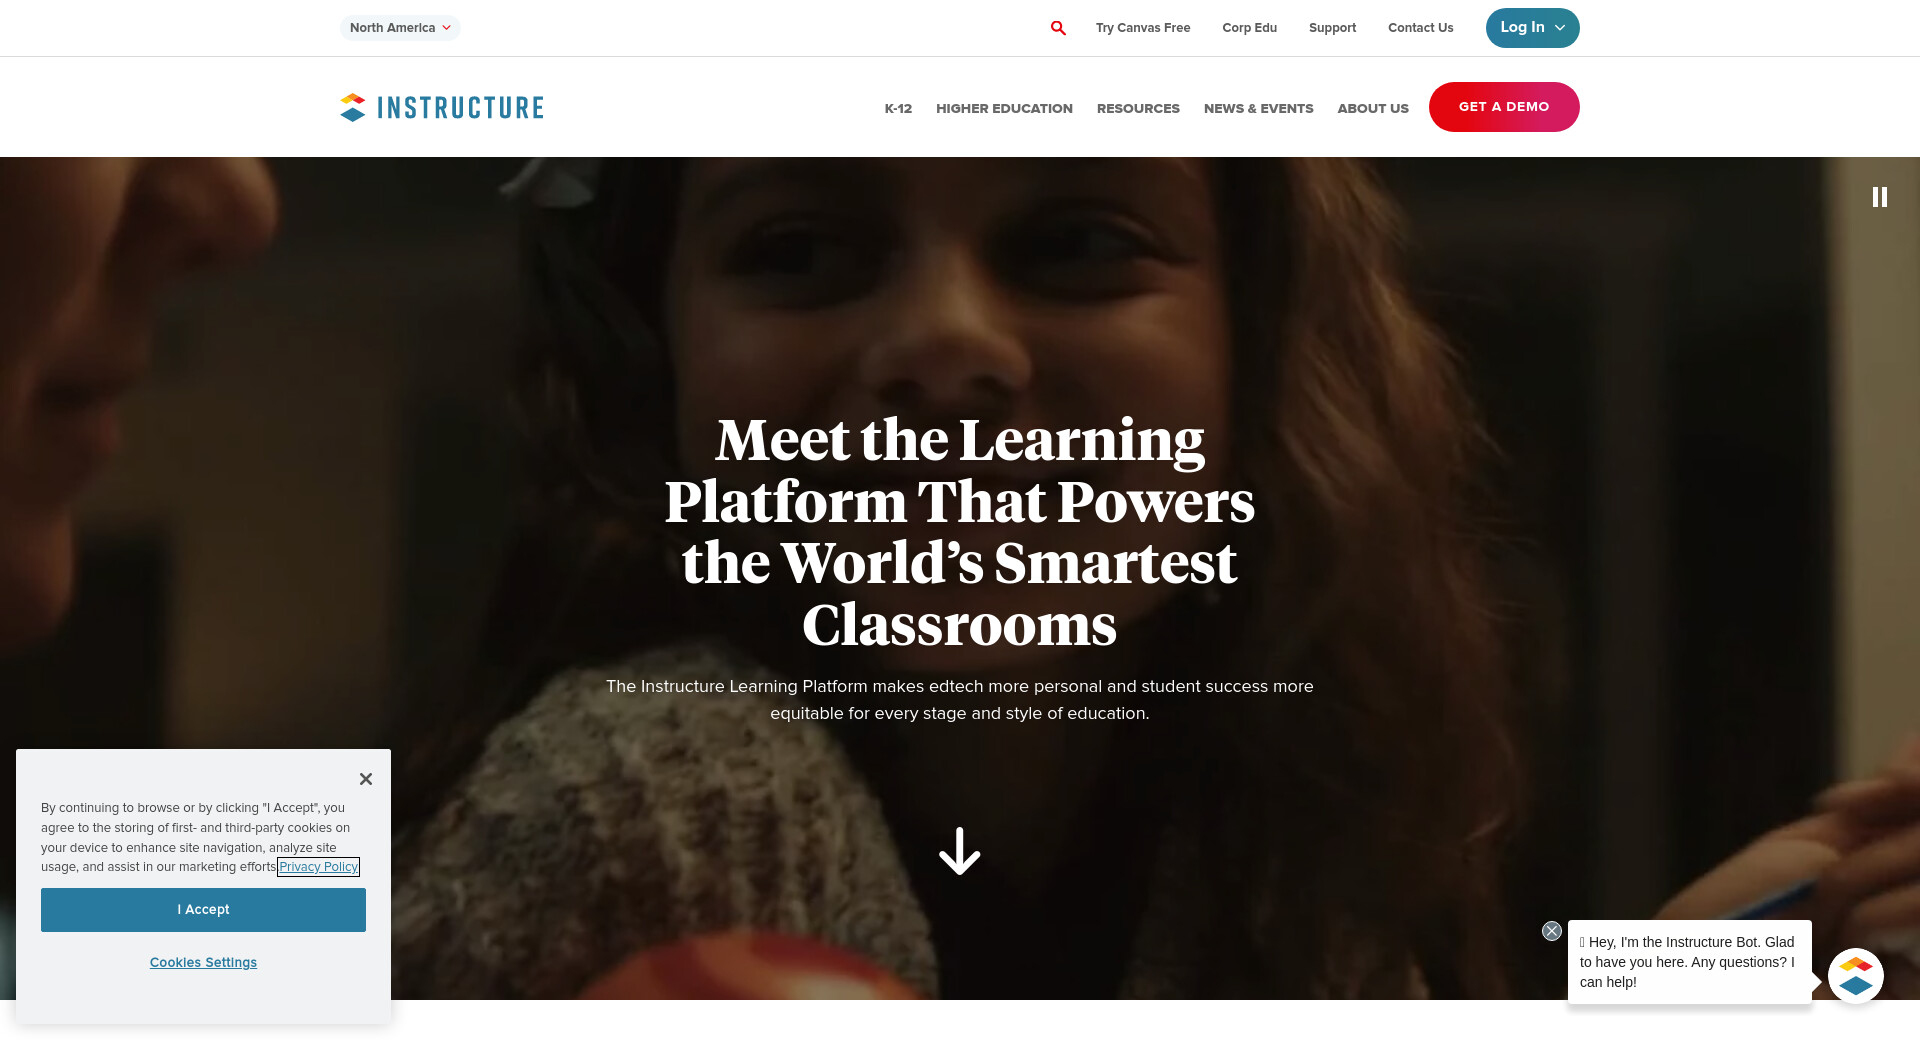Click the Get a Demo button
This screenshot has height=1040, width=1920.
tap(1504, 107)
